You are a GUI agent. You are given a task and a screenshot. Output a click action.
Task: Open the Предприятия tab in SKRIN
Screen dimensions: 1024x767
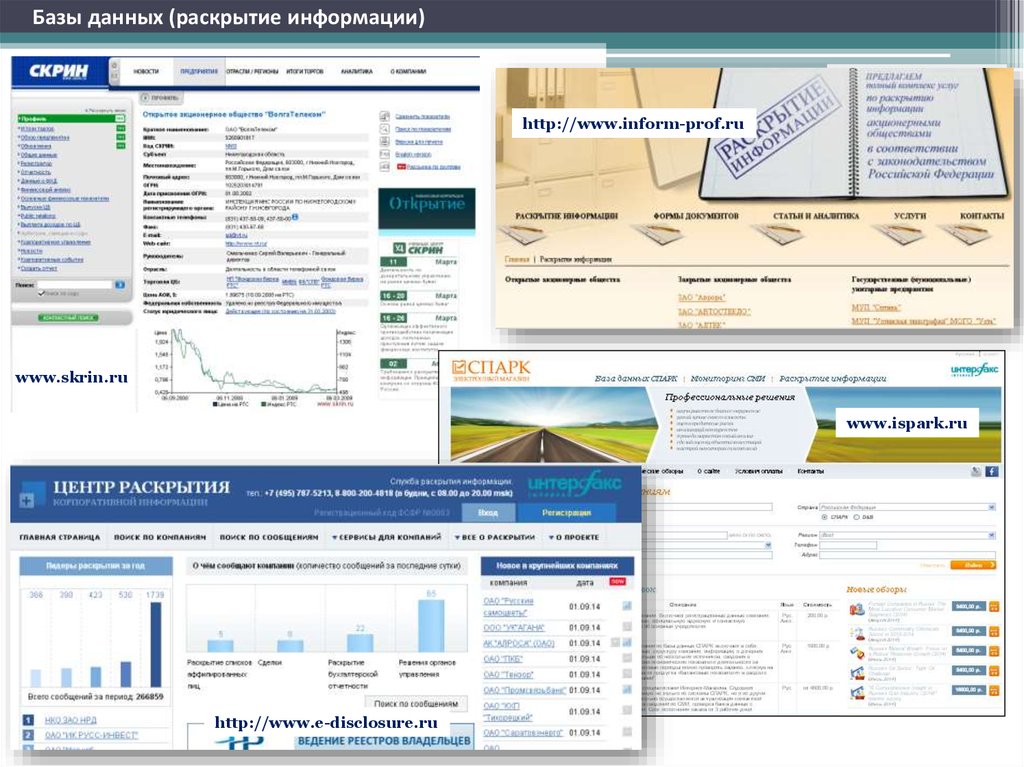coord(199,72)
